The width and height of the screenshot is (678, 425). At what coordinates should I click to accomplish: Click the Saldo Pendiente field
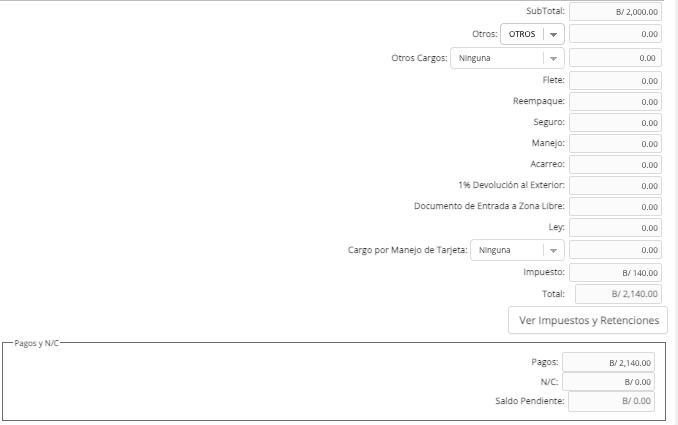click(x=611, y=401)
